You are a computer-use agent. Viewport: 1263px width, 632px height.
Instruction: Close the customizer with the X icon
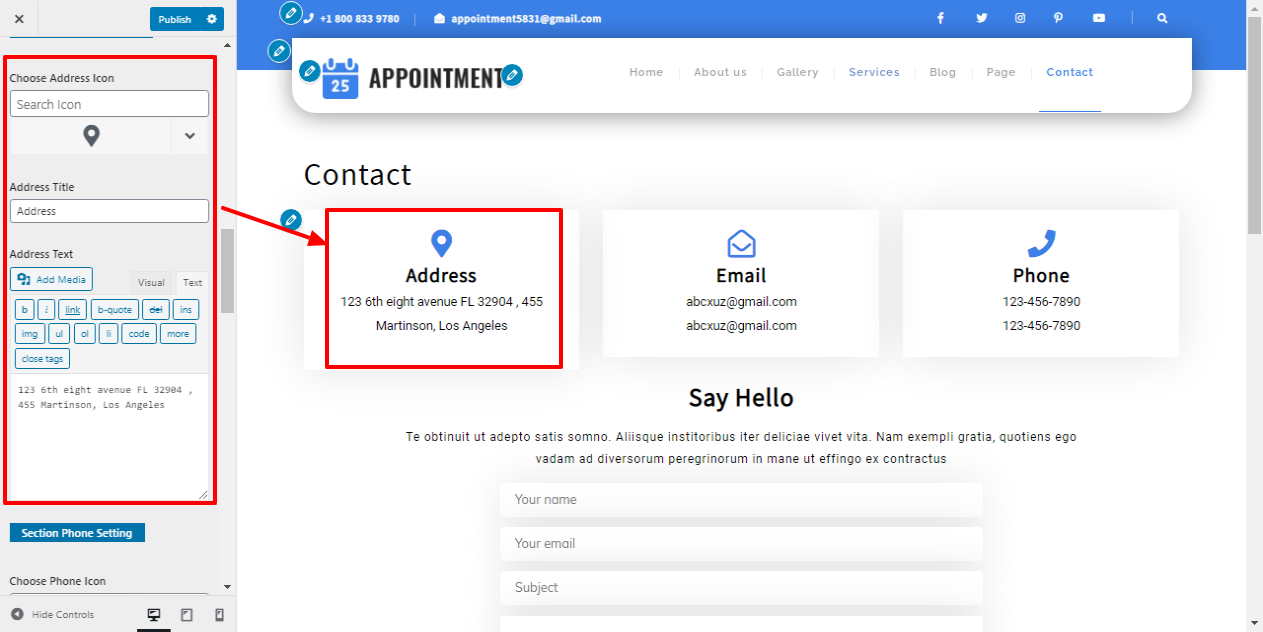click(x=19, y=19)
